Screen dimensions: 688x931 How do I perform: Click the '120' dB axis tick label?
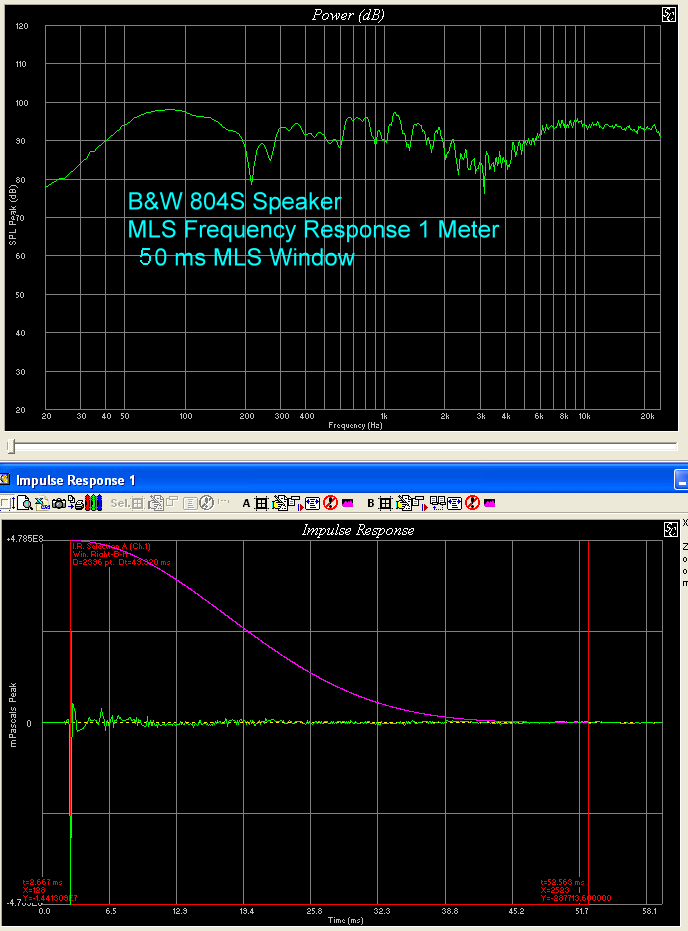21,26
